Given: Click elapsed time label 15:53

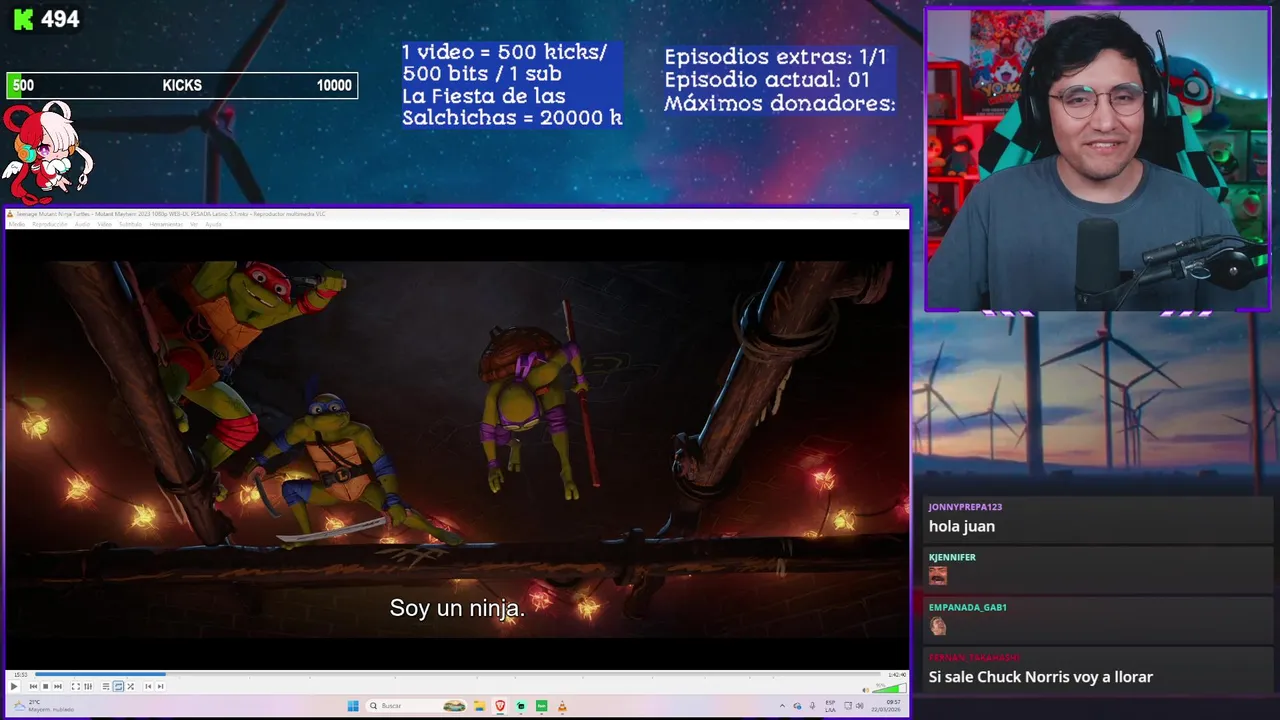Looking at the screenshot, I should point(21,675).
